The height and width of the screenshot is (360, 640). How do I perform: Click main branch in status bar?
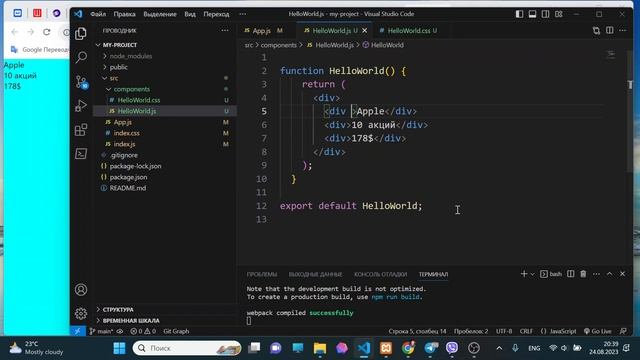point(101,331)
